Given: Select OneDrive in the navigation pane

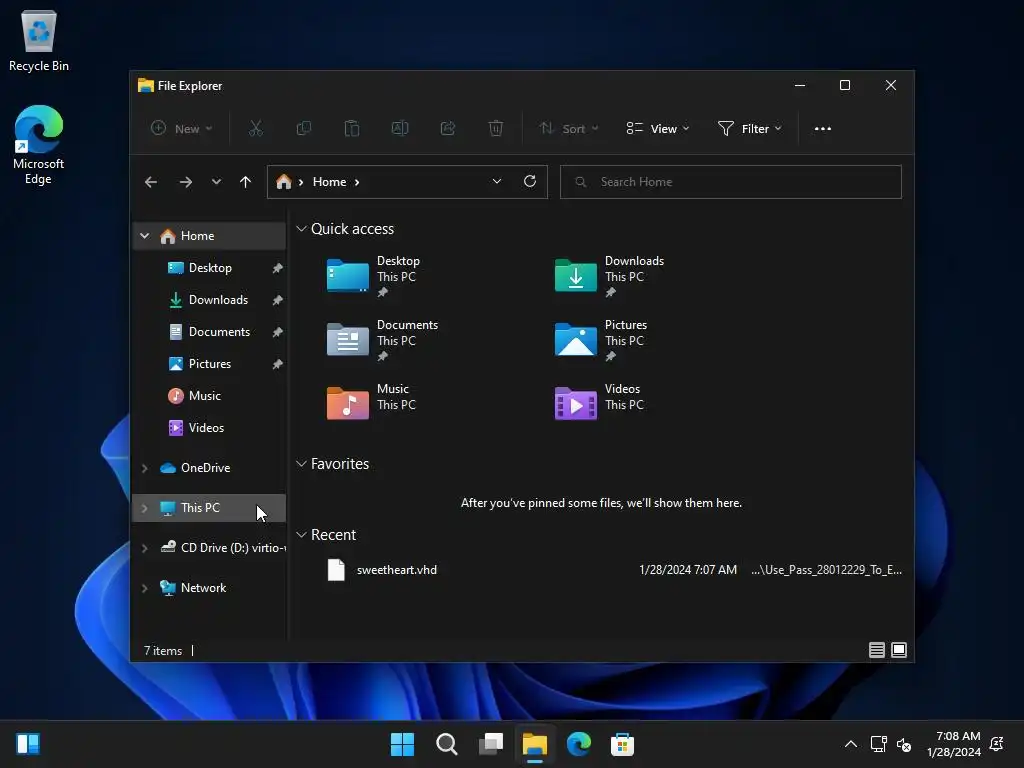Looking at the screenshot, I should (210, 468).
